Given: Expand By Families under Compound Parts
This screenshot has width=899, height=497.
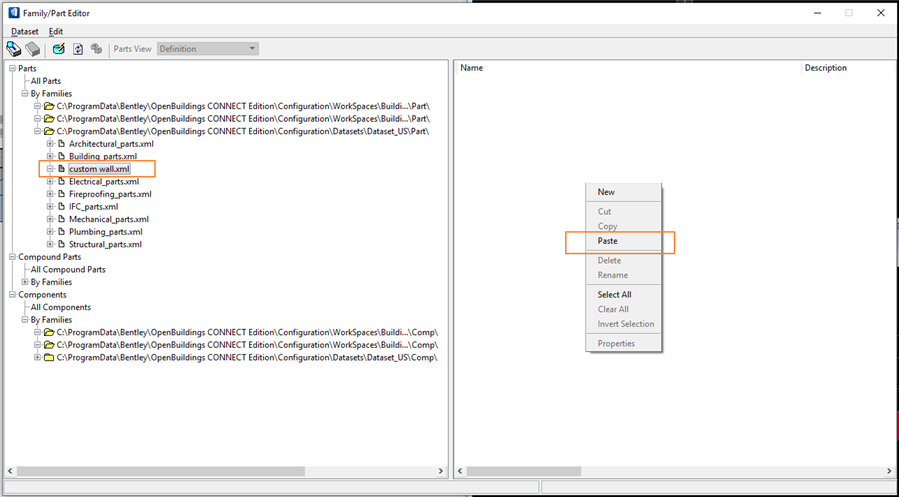Looking at the screenshot, I should (25, 282).
